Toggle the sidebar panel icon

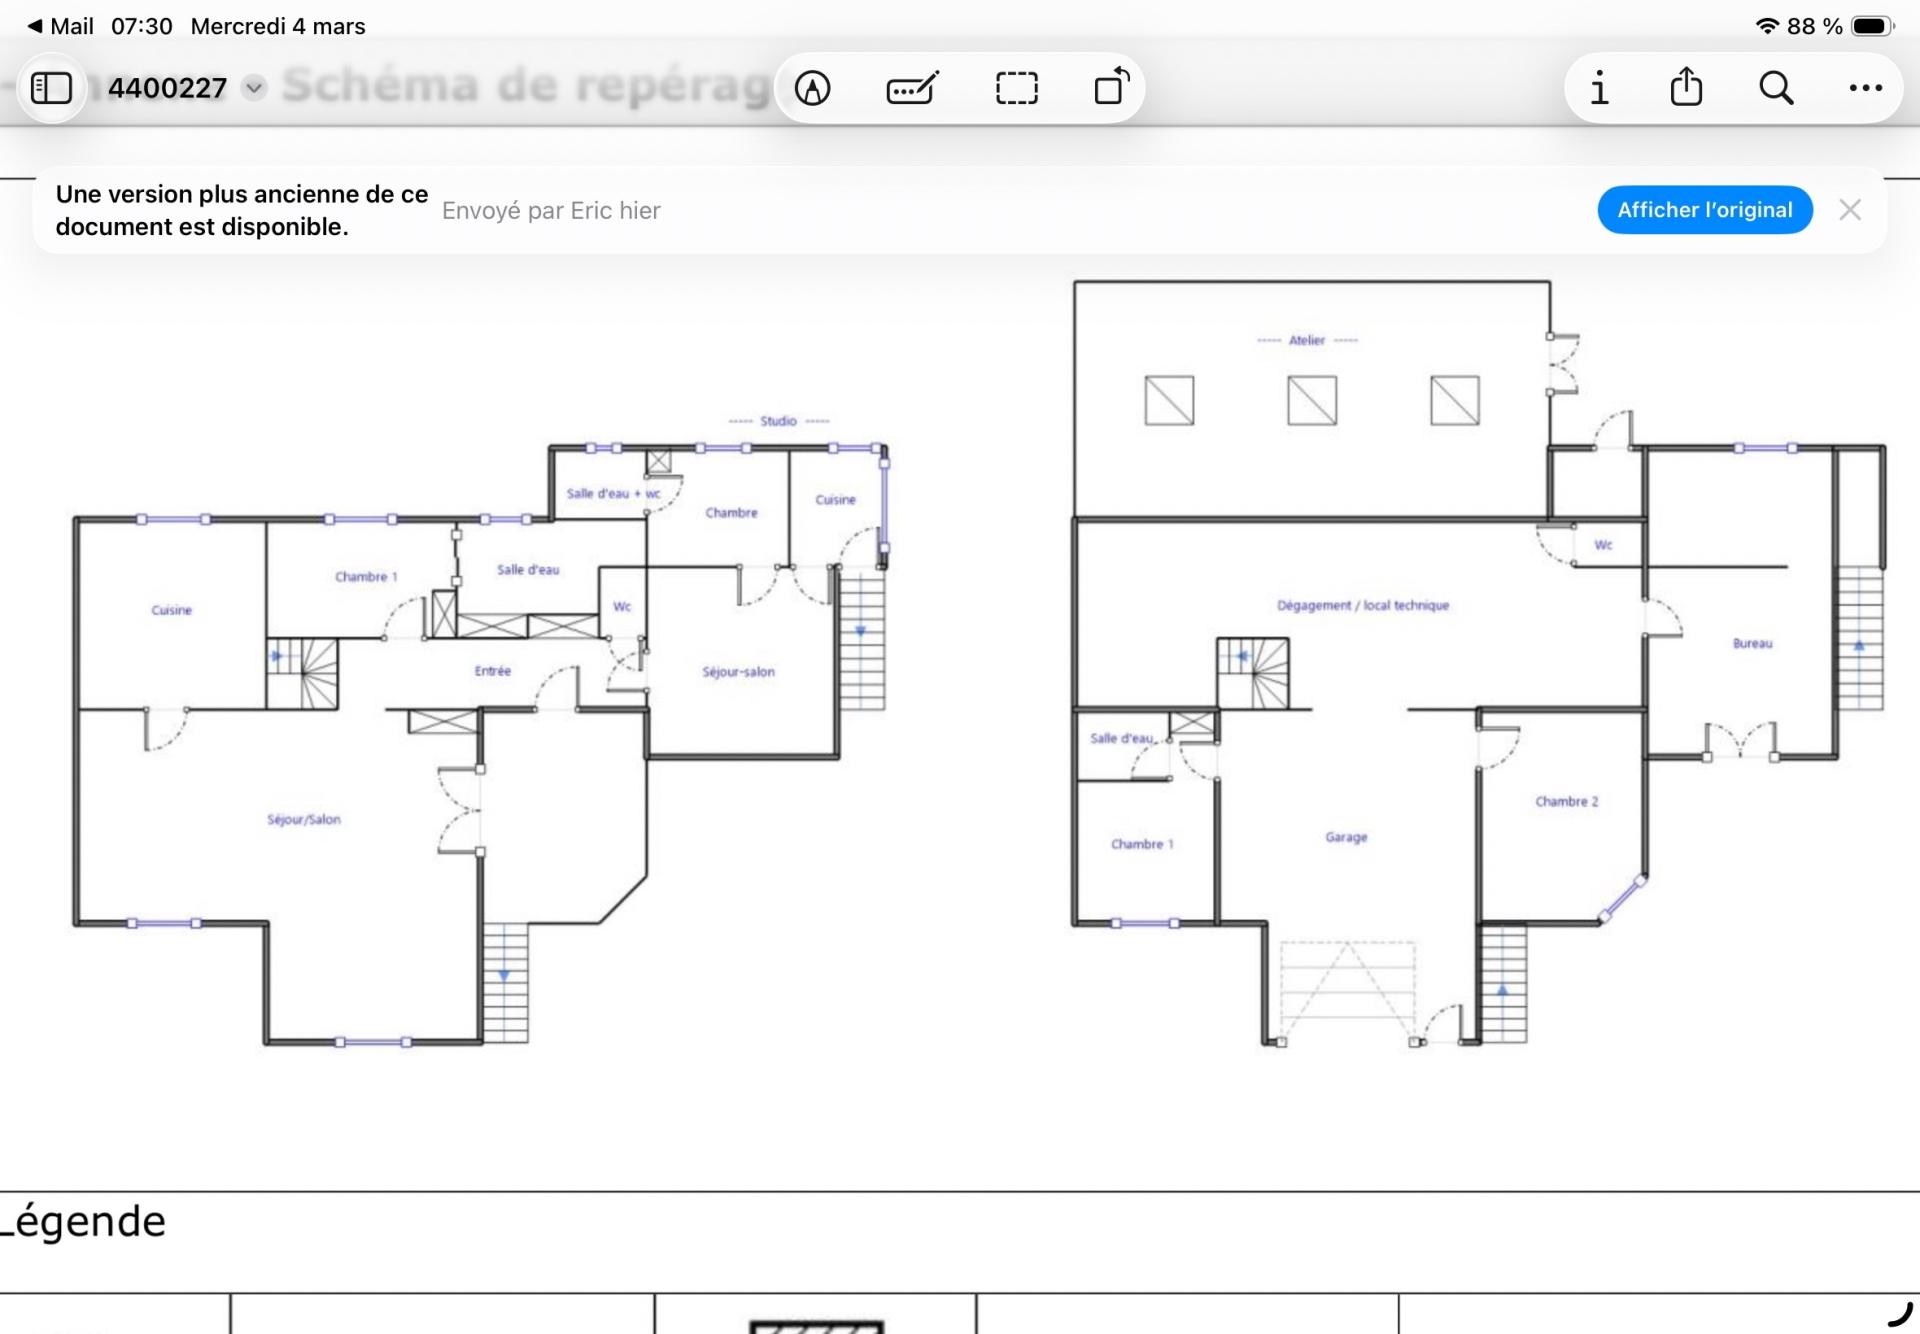52,88
